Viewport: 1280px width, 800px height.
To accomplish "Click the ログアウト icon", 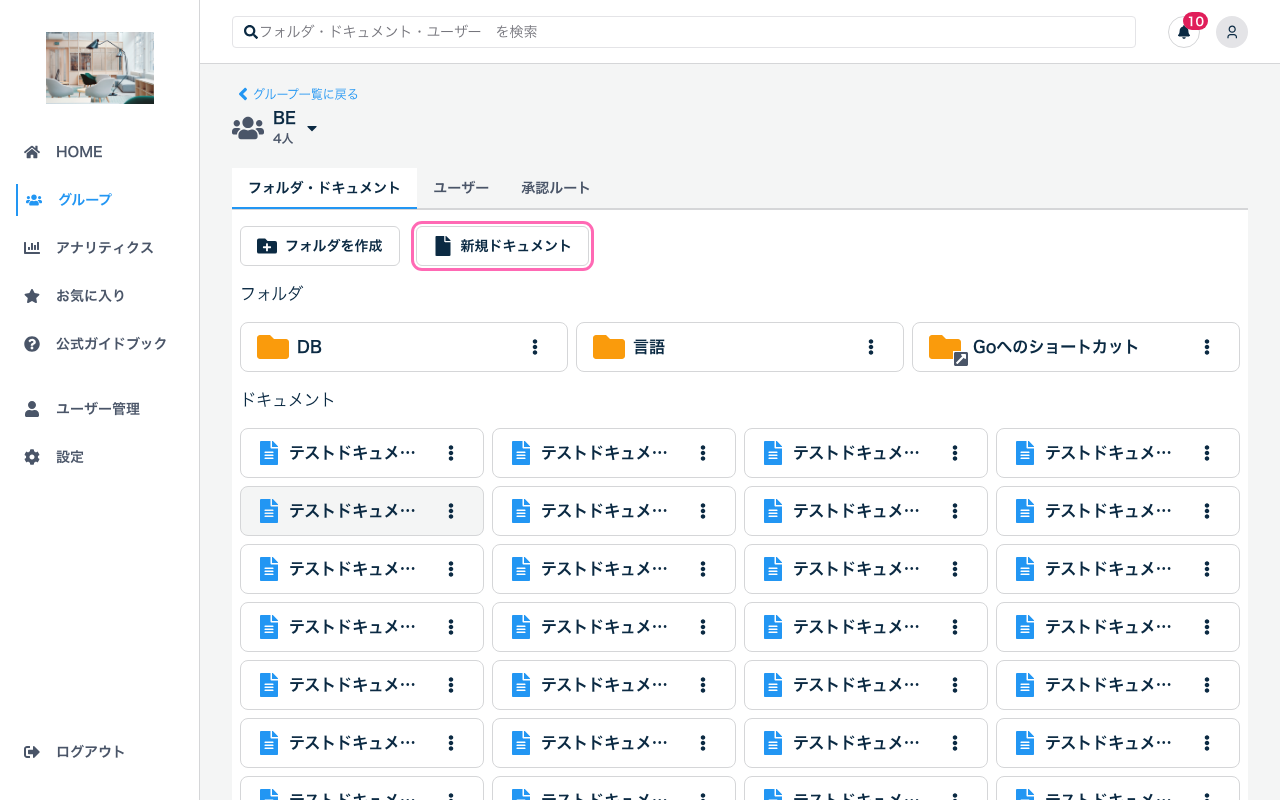I will [x=33, y=751].
